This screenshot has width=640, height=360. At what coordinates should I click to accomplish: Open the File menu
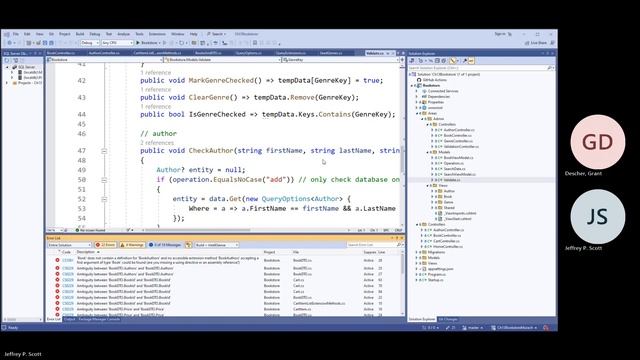tap(16, 34)
